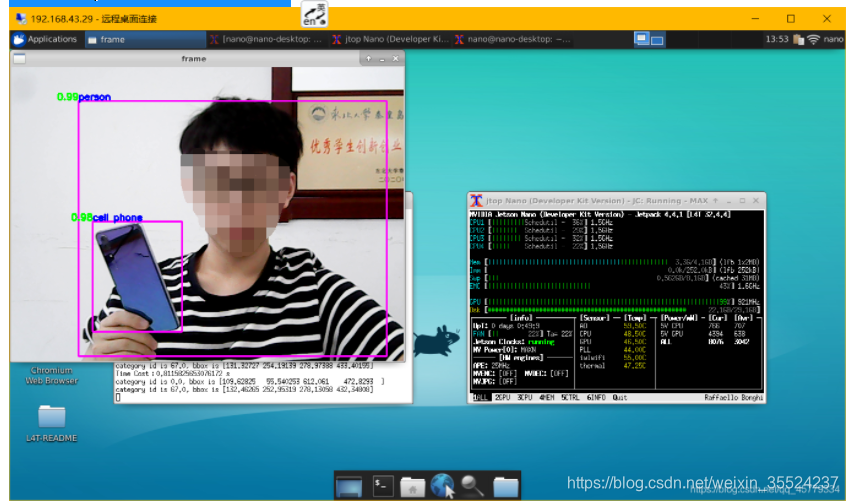Click the GPU 921MHz usage bar in jtop
Image resolution: width=849 pixels, height=502 pixels.
(x=615, y=302)
